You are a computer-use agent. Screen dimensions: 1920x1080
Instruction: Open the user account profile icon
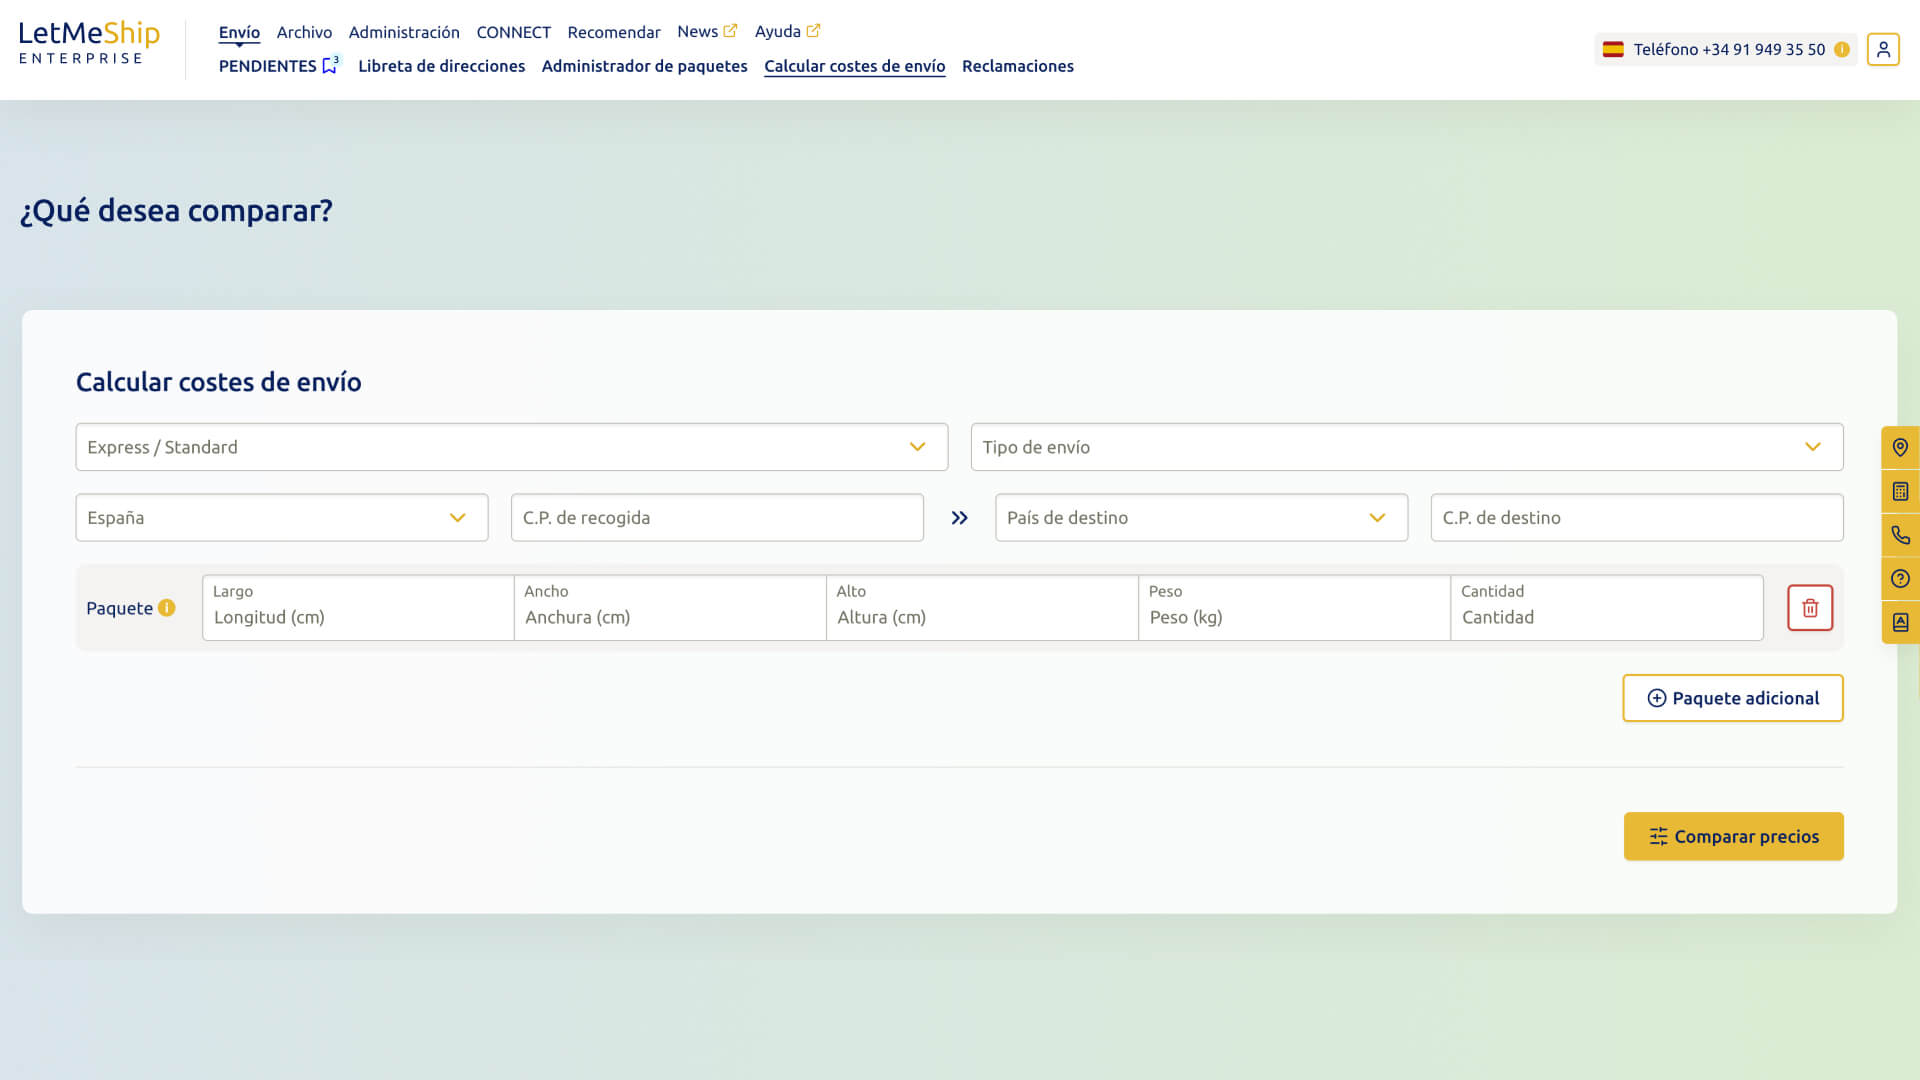tap(1883, 49)
